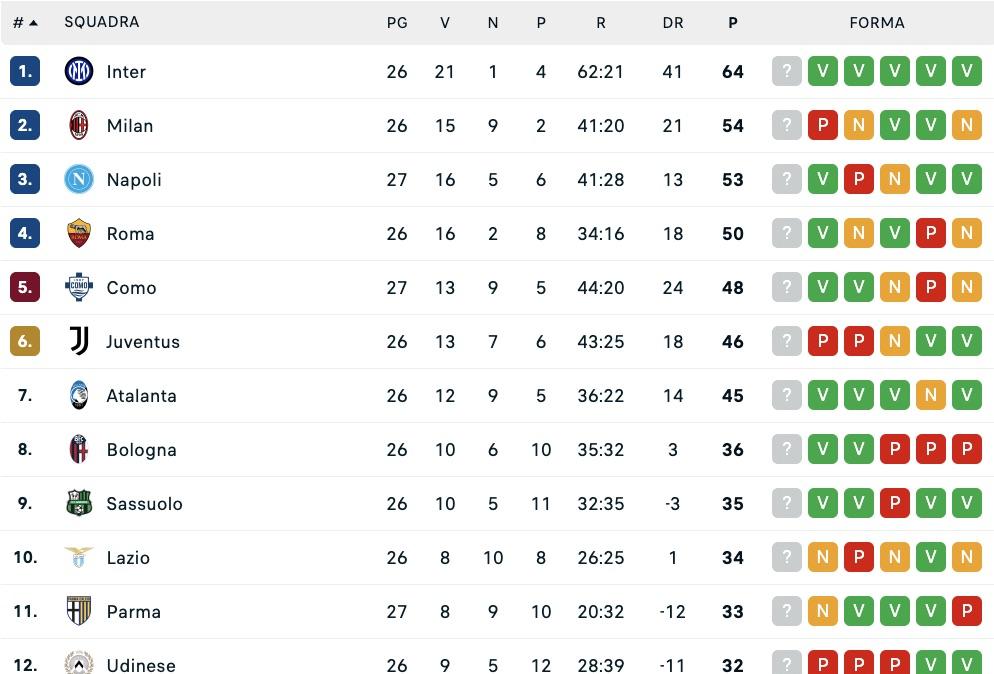Open the Parma team page link
Image resolution: width=994 pixels, height=674 pixels.
132,611
